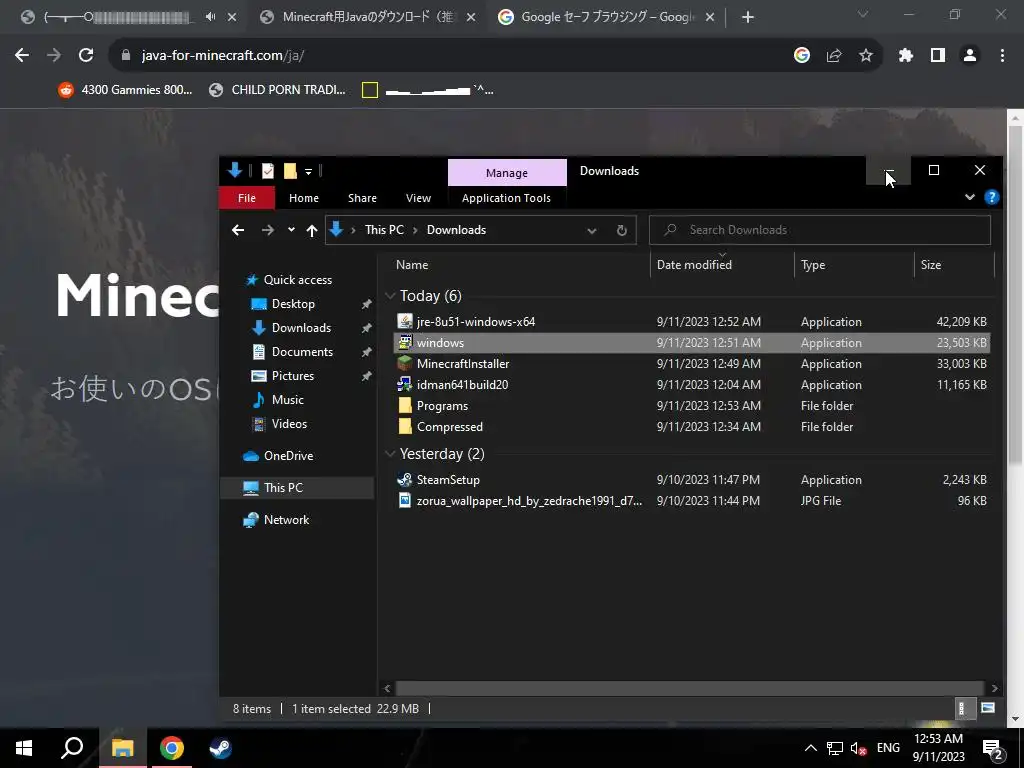Click the Manage contextual tab
The width and height of the screenshot is (1024, 768).
click(x=507, y=173)
